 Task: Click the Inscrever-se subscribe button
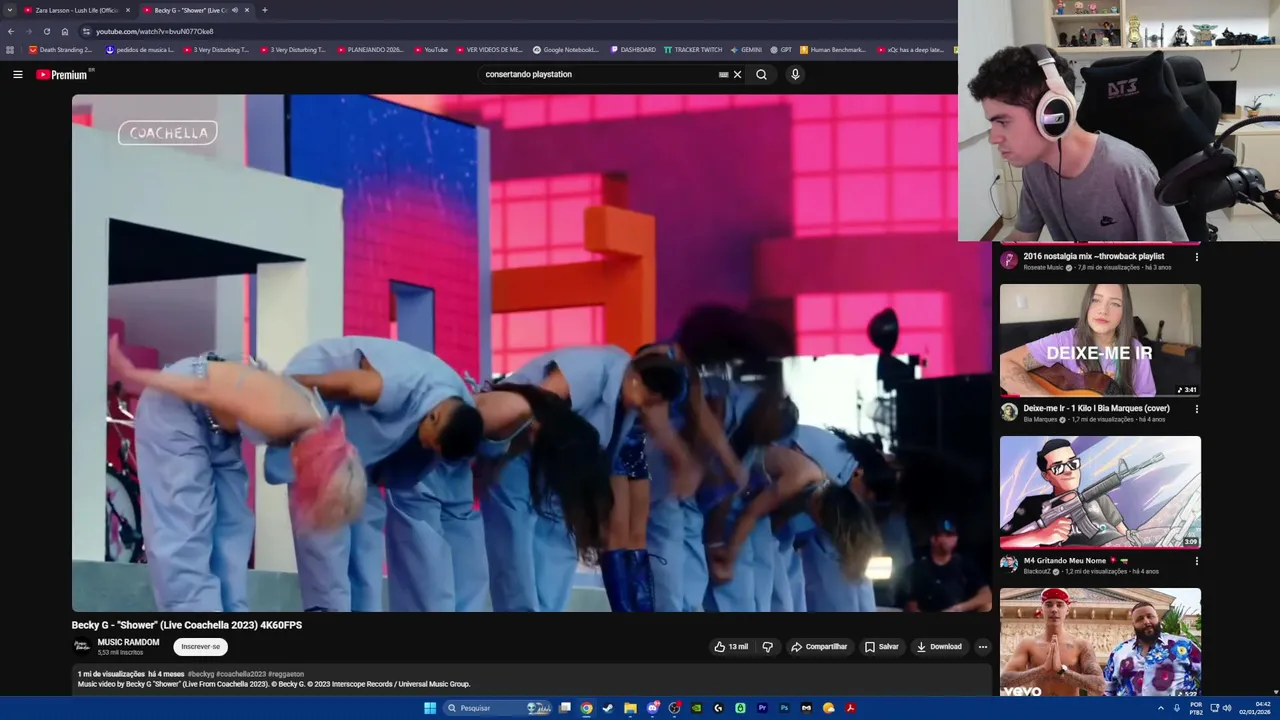(200, 647)
